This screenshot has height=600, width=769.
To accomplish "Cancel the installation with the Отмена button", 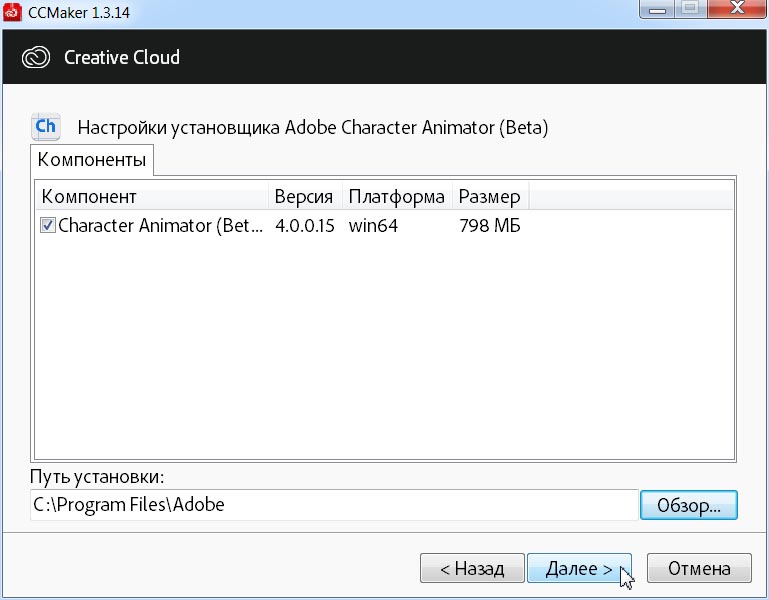I will (x=699, y=569).
